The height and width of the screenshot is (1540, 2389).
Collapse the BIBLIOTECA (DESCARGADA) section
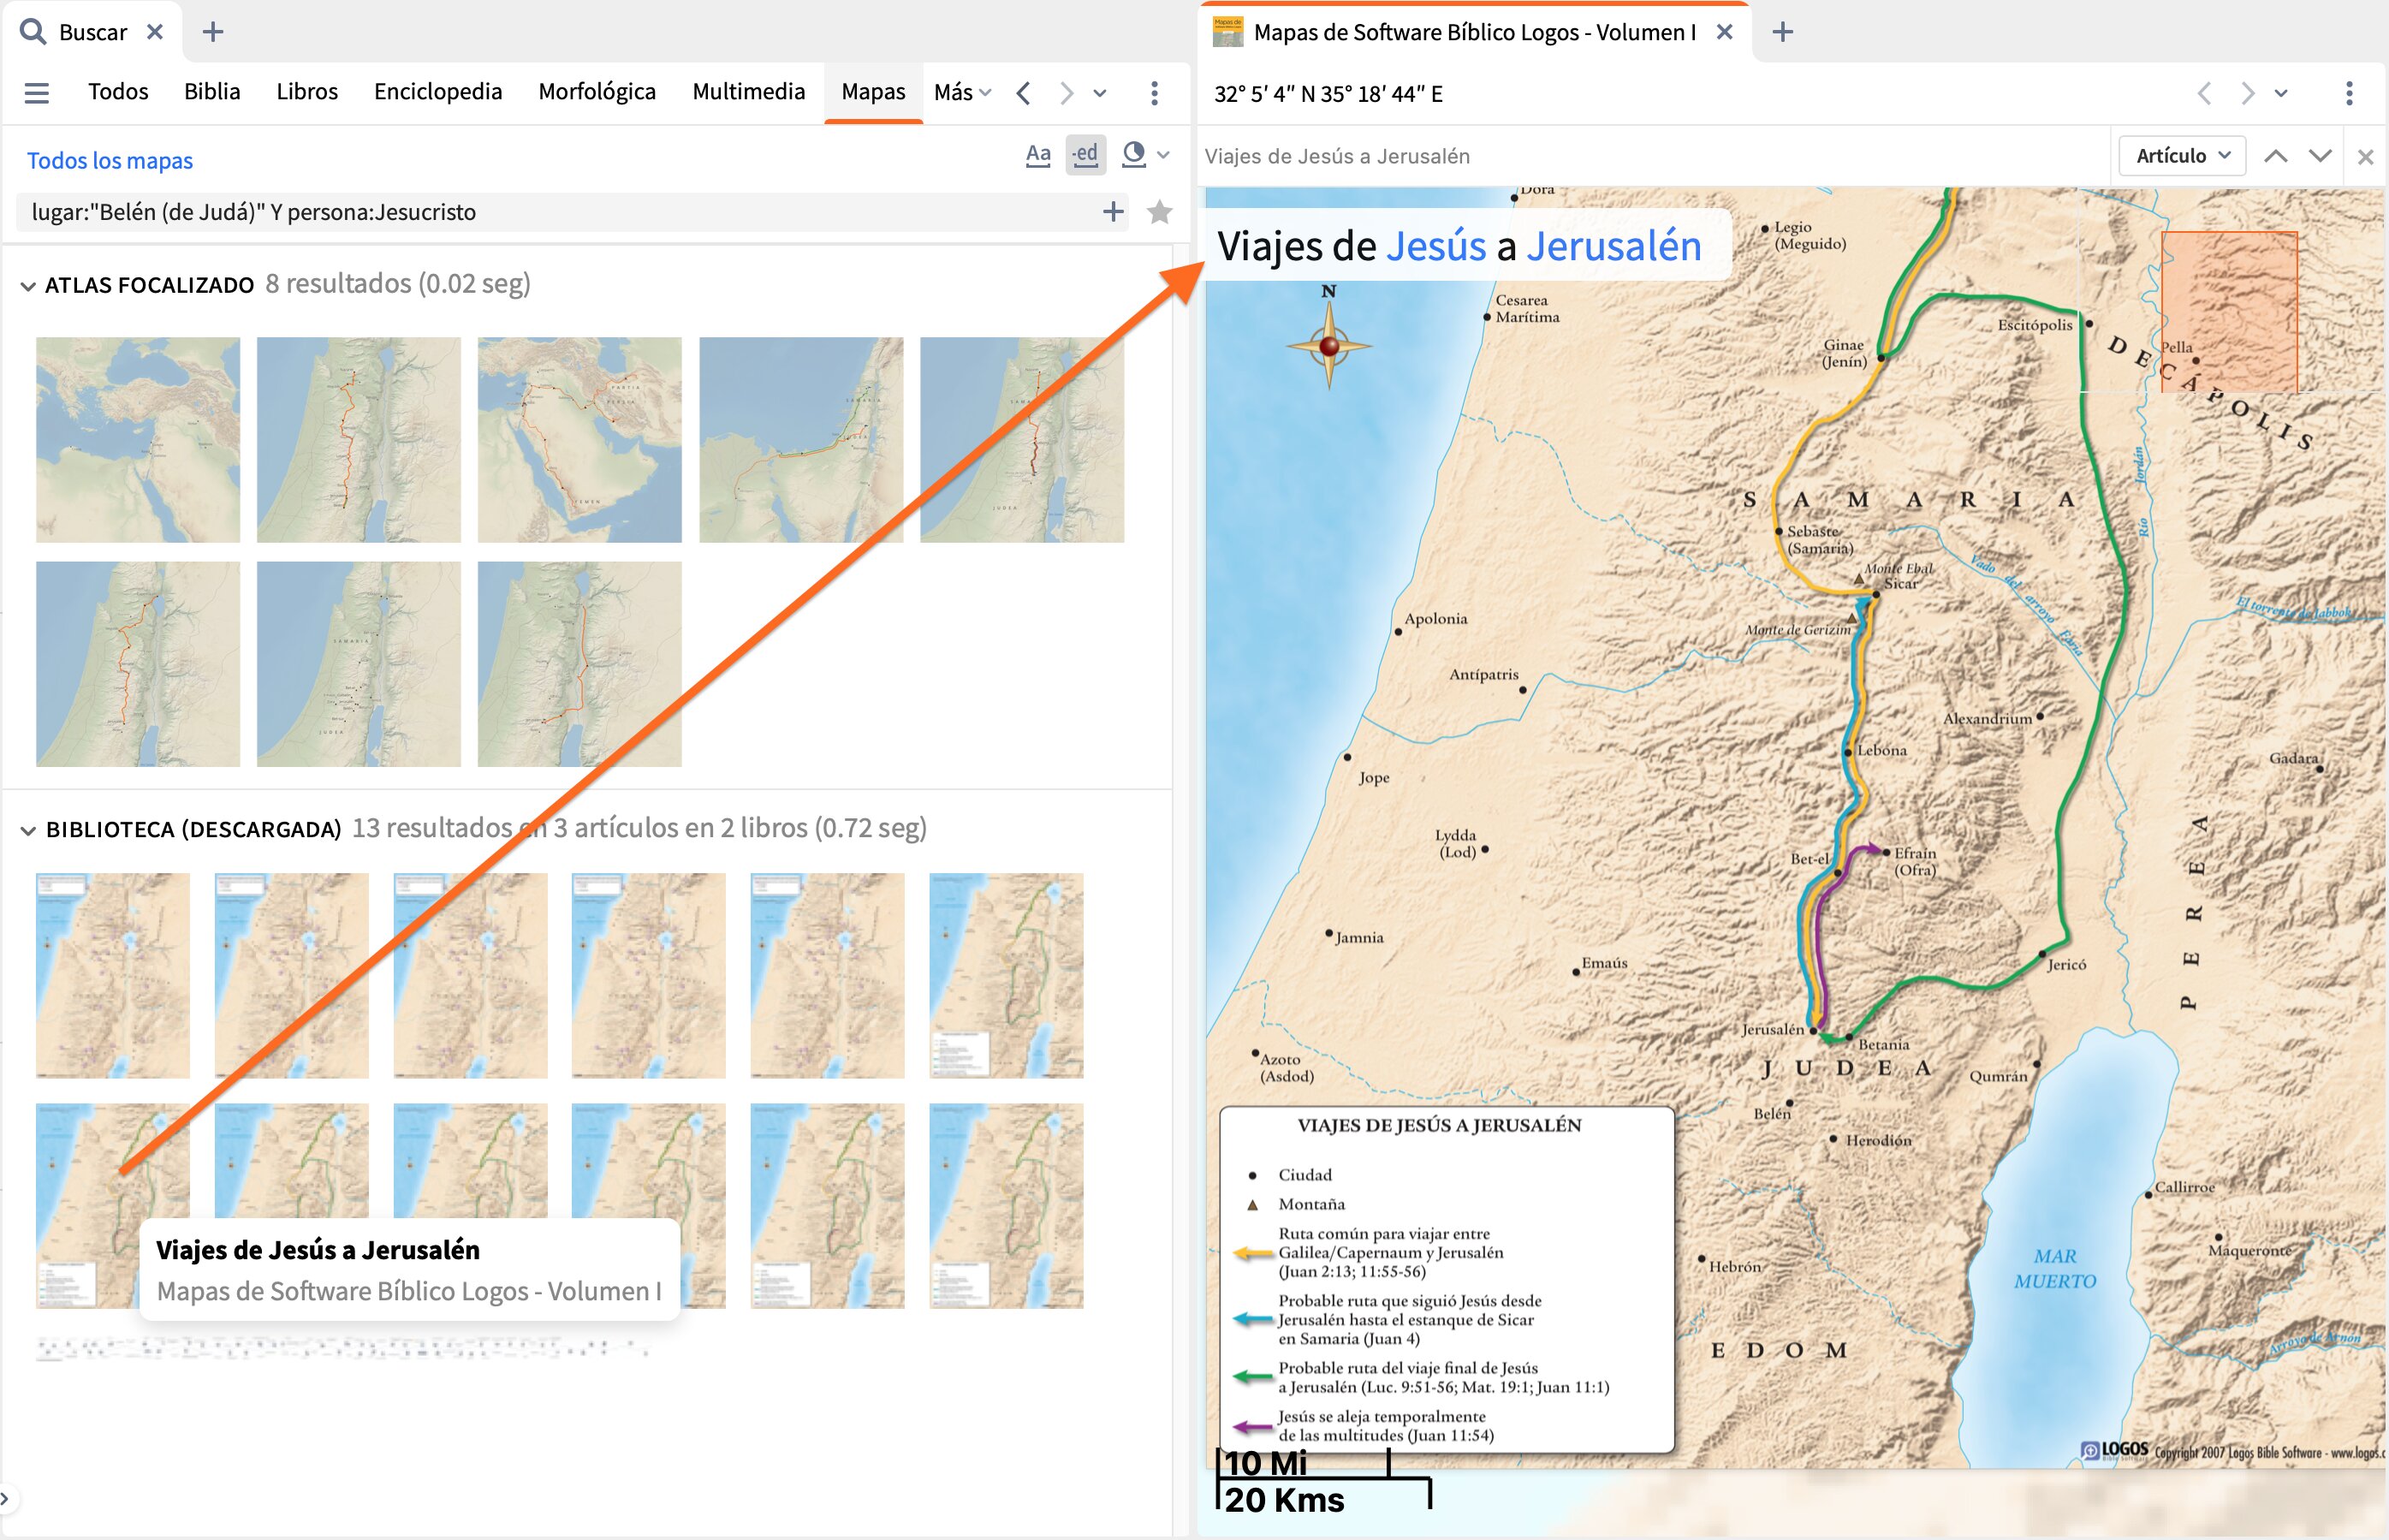tap(28, 830)
